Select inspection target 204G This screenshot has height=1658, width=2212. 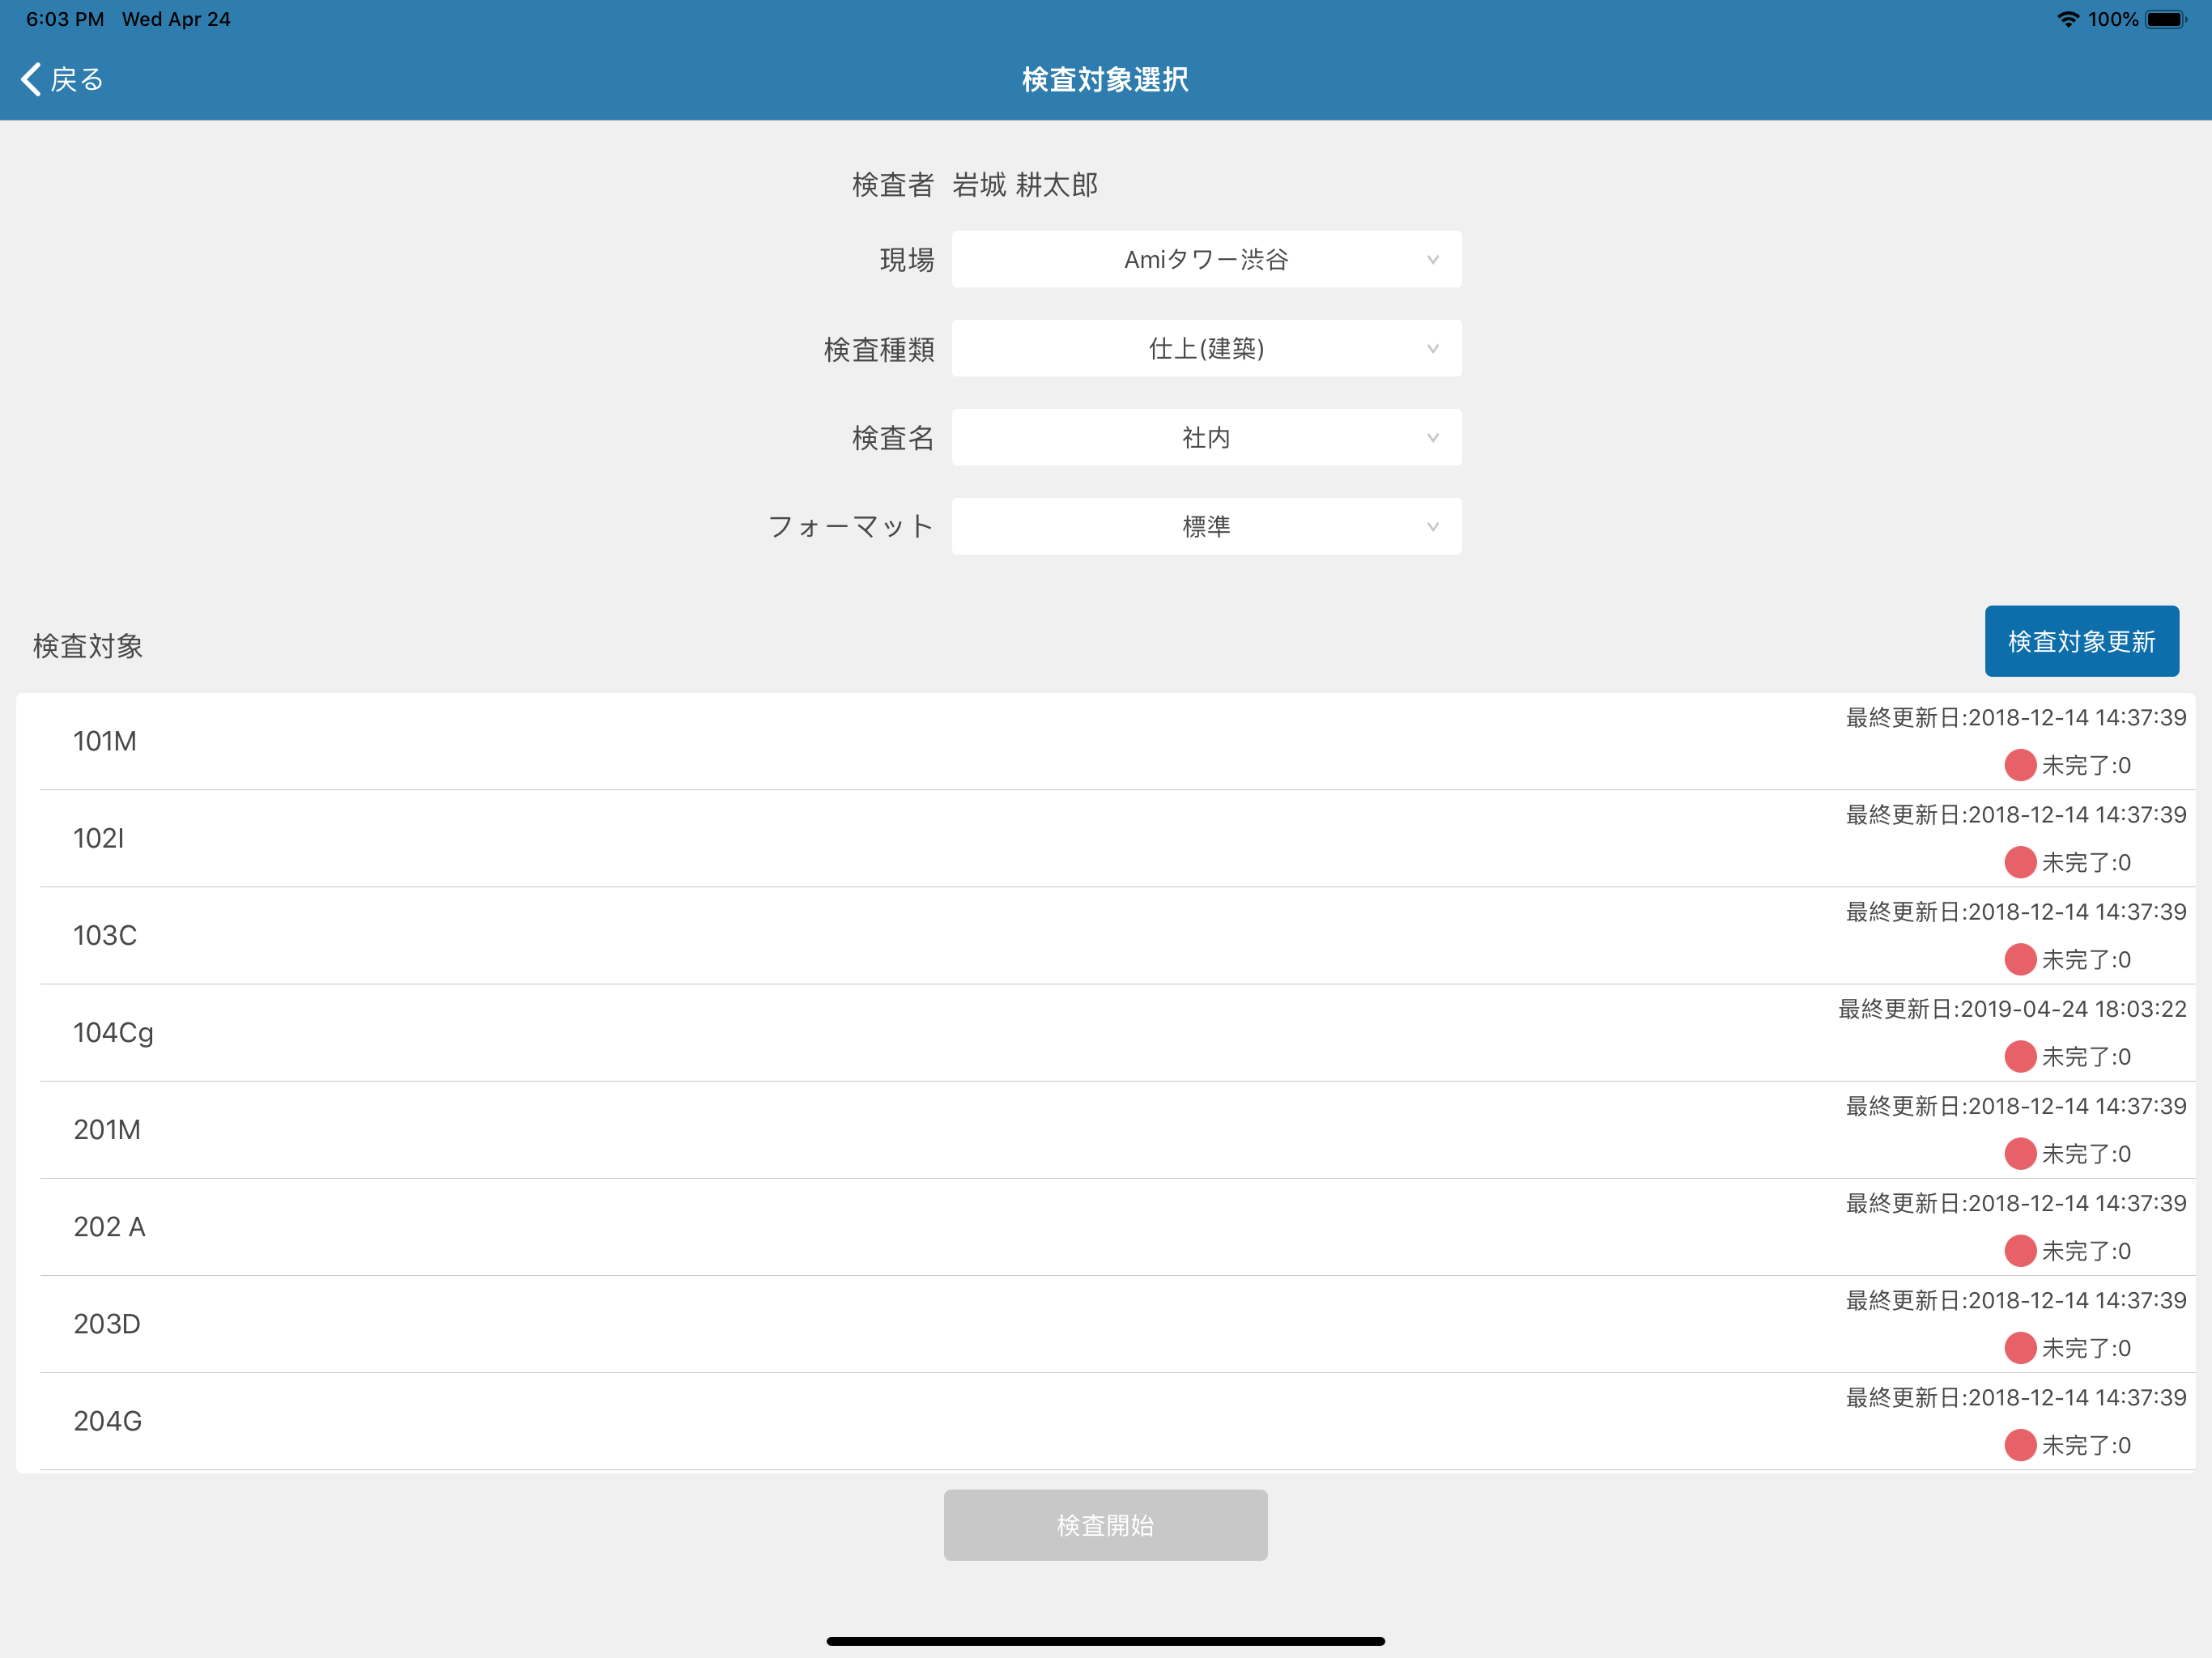pyautogui.click(x=1105, y=1420)
